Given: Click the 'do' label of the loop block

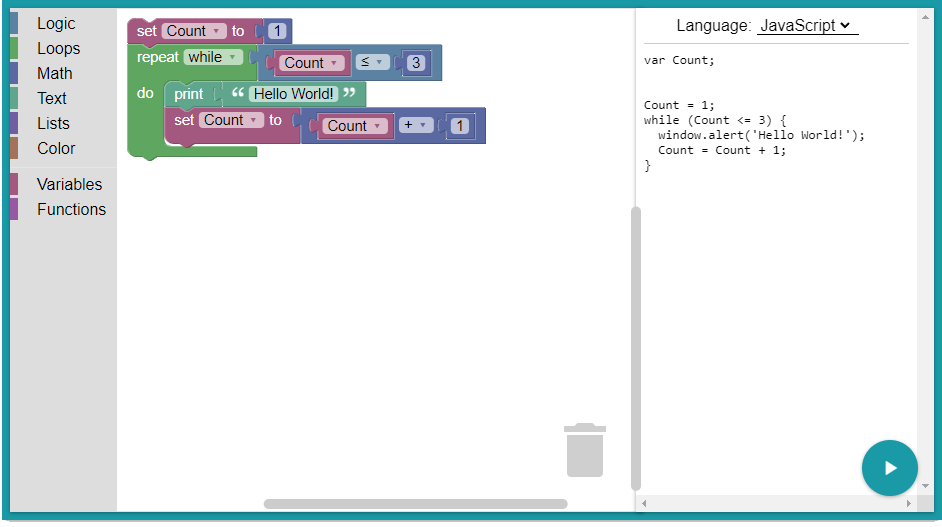Looking at the screenshot, I should 145,93.
